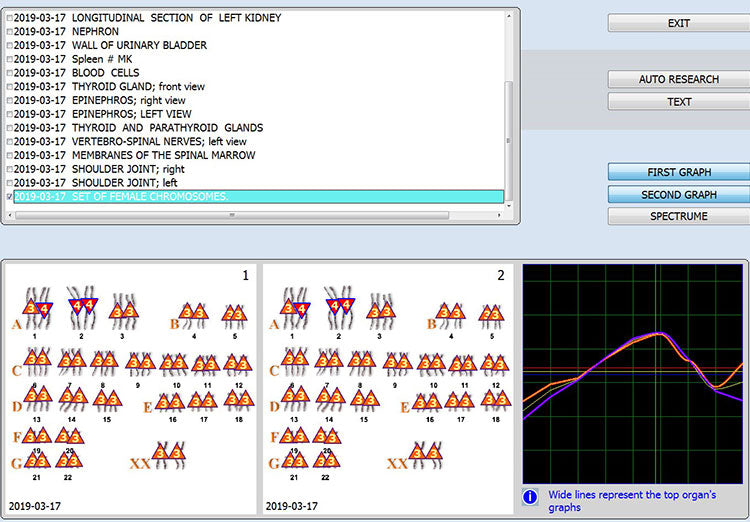Click the SPECTRUME button
Screen dimensions: 750x522
coord(678,216)
